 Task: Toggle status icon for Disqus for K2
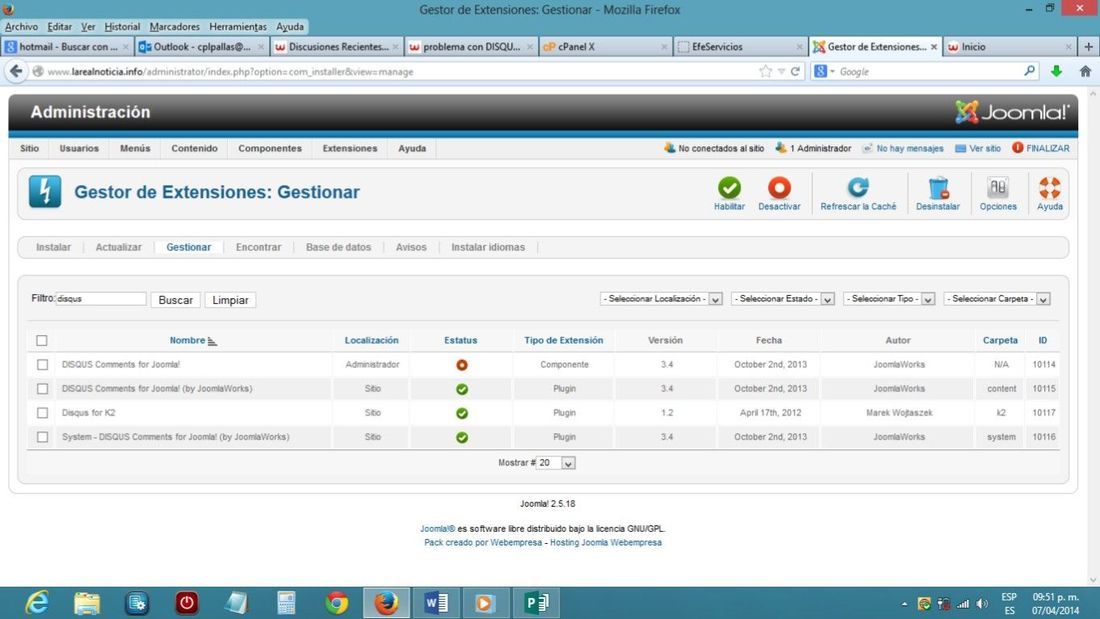(462, 413)
